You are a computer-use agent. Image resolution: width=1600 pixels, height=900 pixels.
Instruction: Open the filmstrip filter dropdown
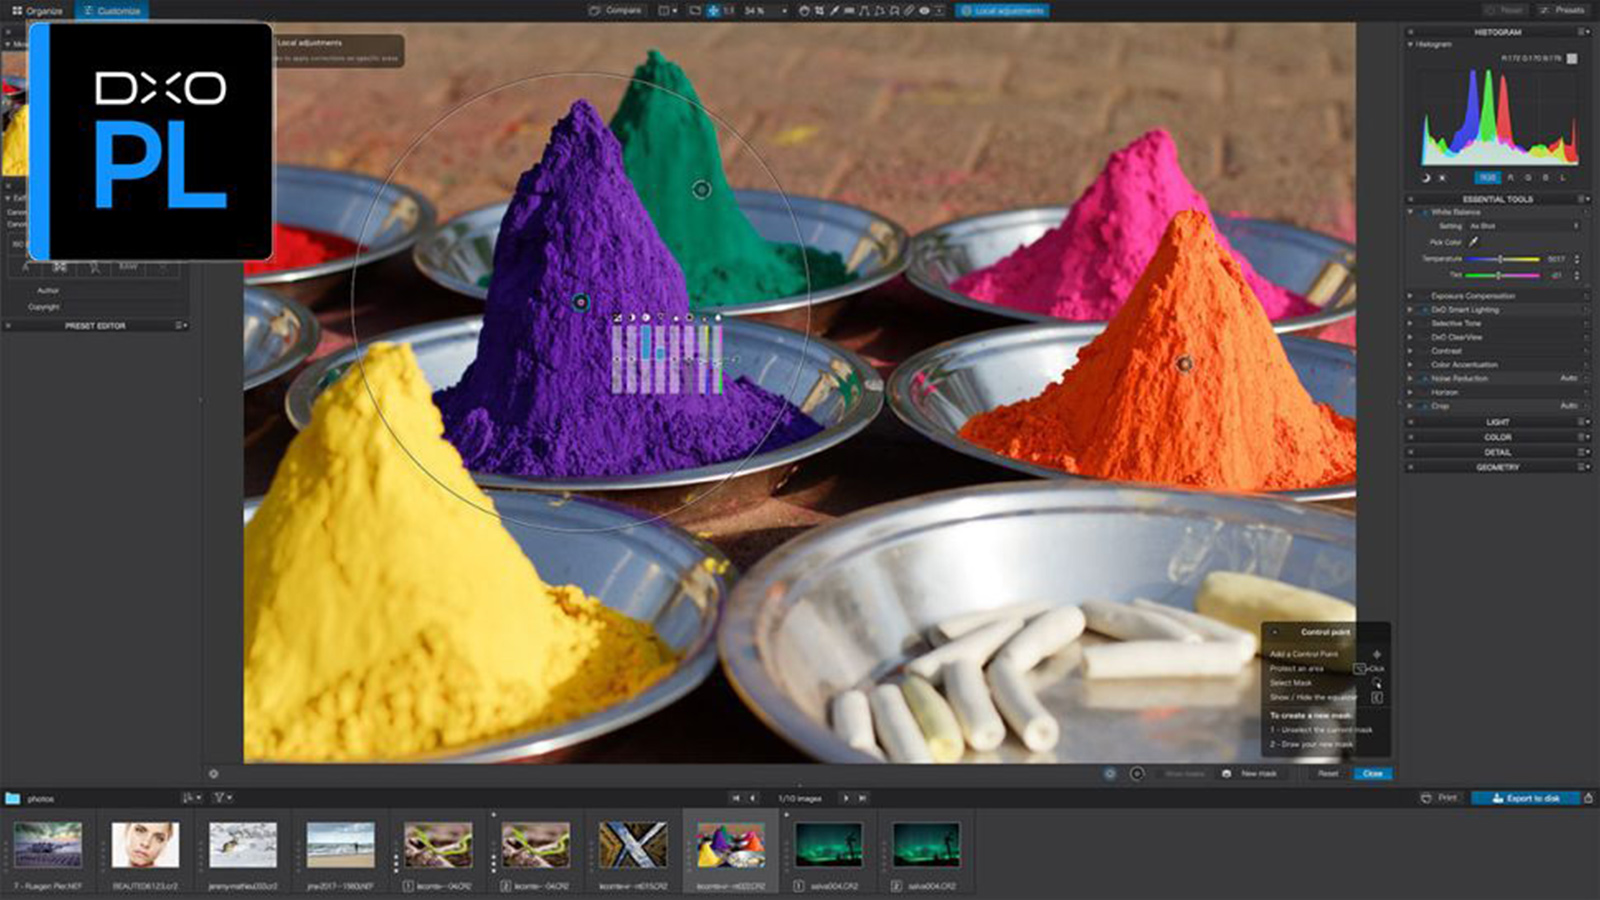[x=223, y=798]
